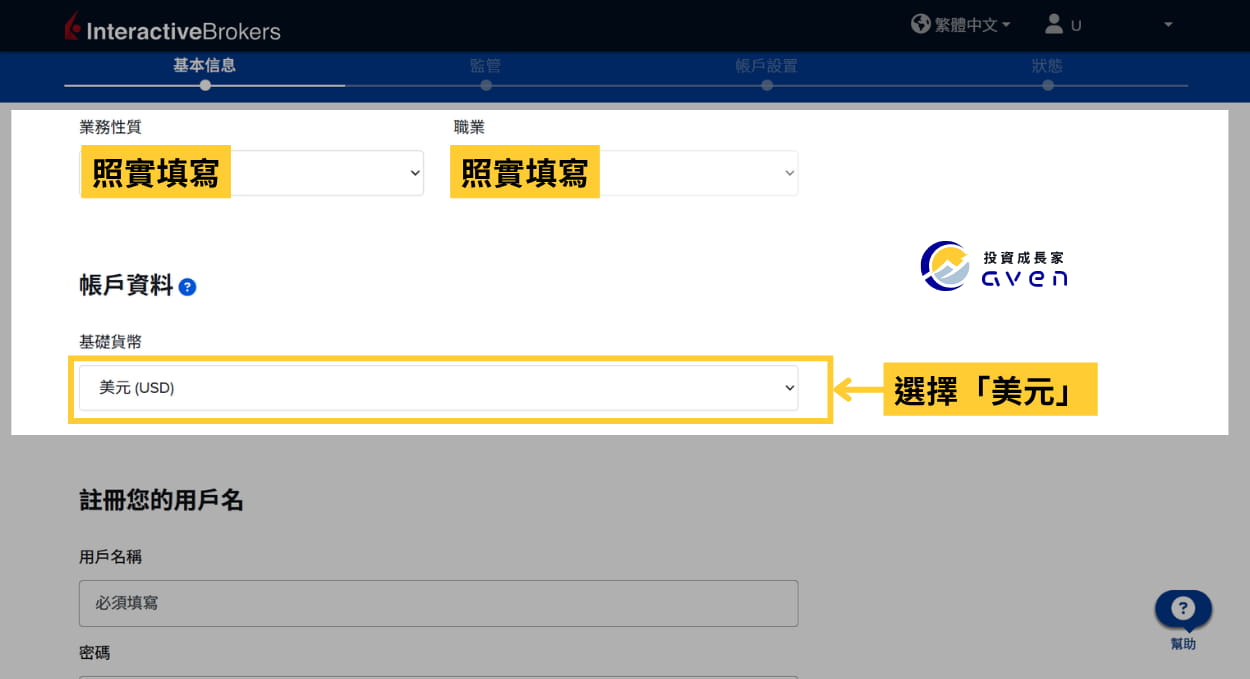Go to the 狀態 step
1250x679 pixels.
point(1047,66)
